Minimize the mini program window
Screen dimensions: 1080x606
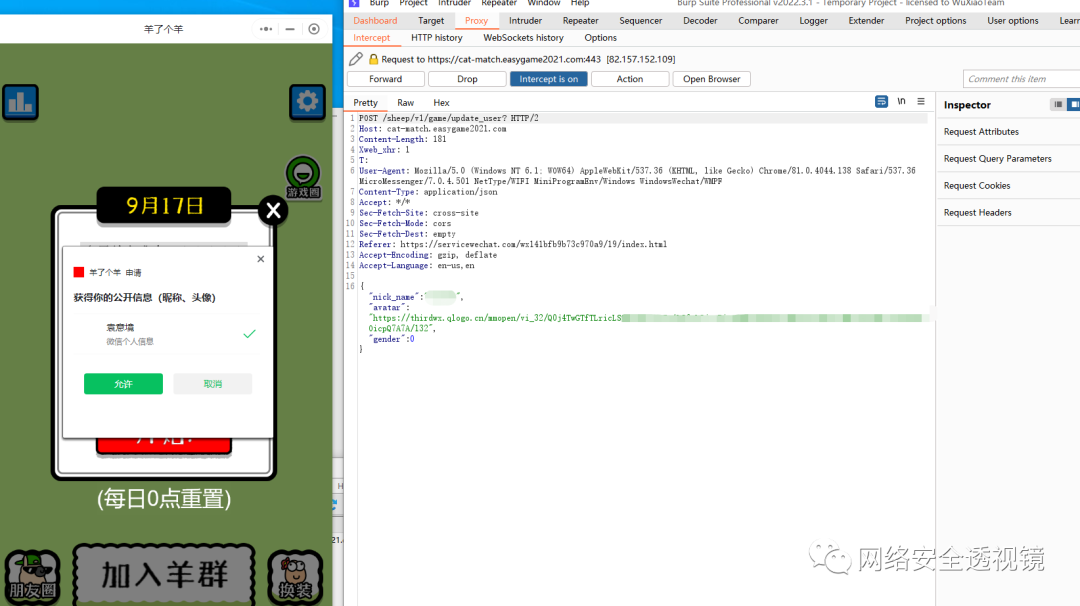pos(290,29)
